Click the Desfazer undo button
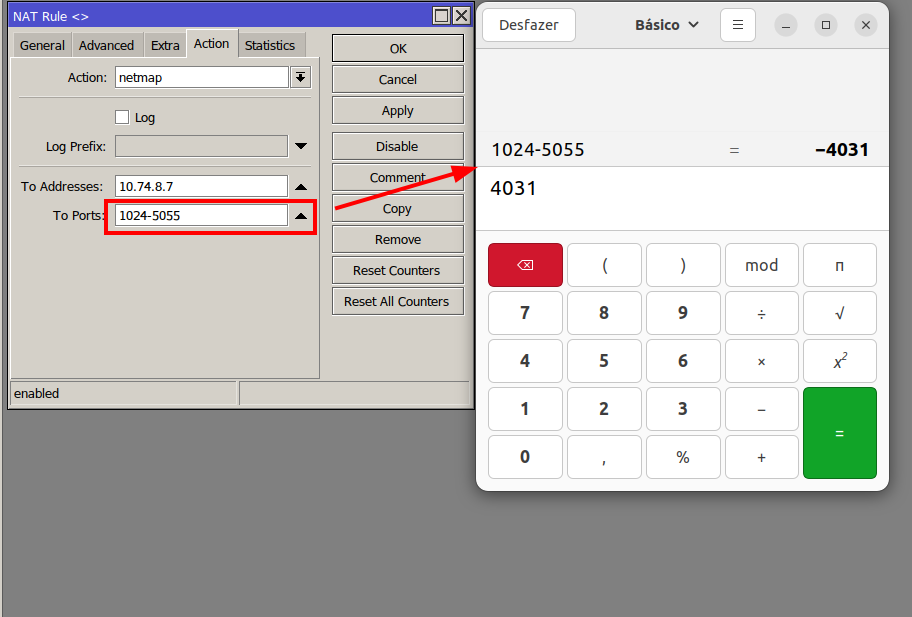 pos(529,25)
